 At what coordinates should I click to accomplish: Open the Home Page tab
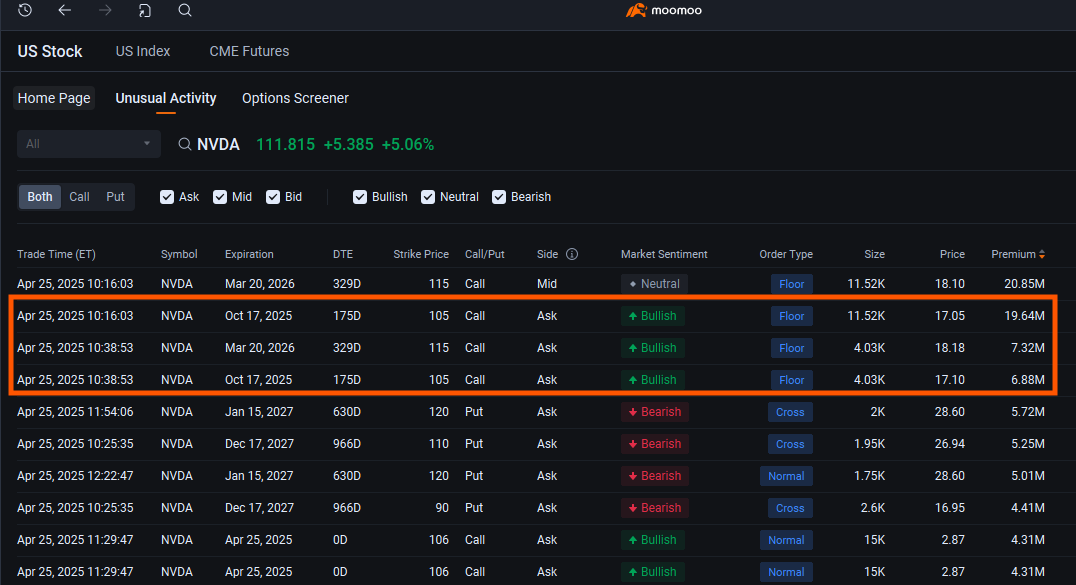point(54,98)
